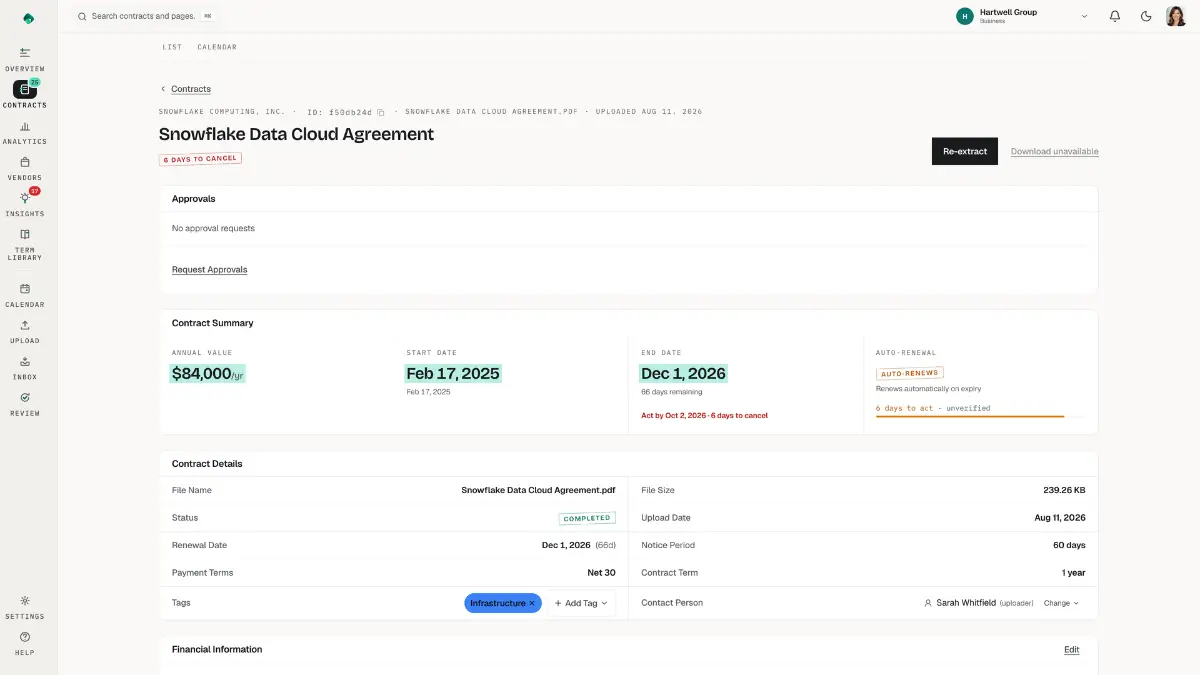
Task: Click the Feb 17, 2025 highlighted start date
Action: [x=453, y=374]
